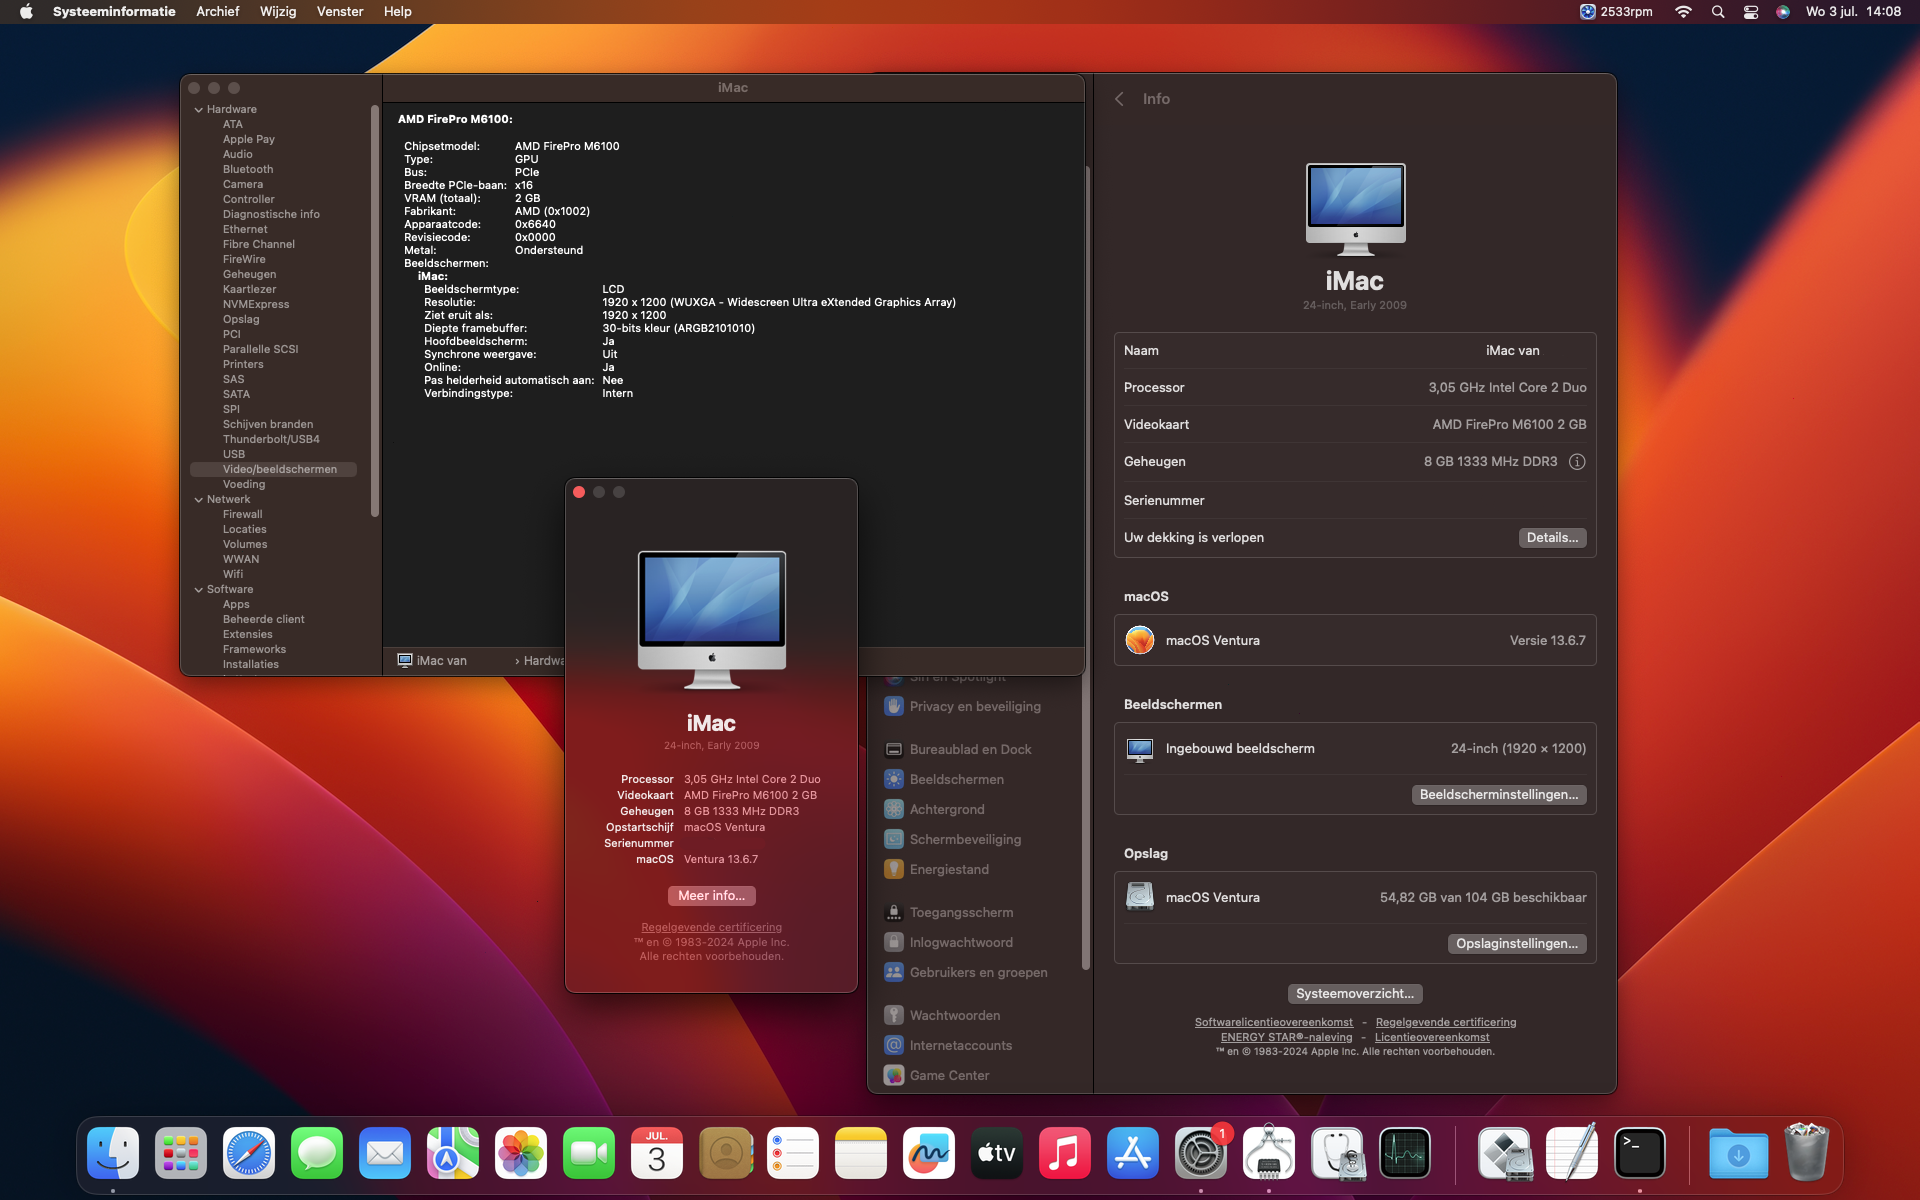Open FaceTime in the Dock
1920x1200 pixels.
[589, 1153]
